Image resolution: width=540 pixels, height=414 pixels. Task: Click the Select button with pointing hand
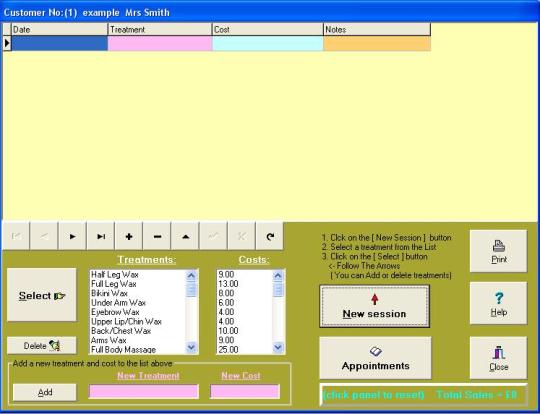click(42, 295)
